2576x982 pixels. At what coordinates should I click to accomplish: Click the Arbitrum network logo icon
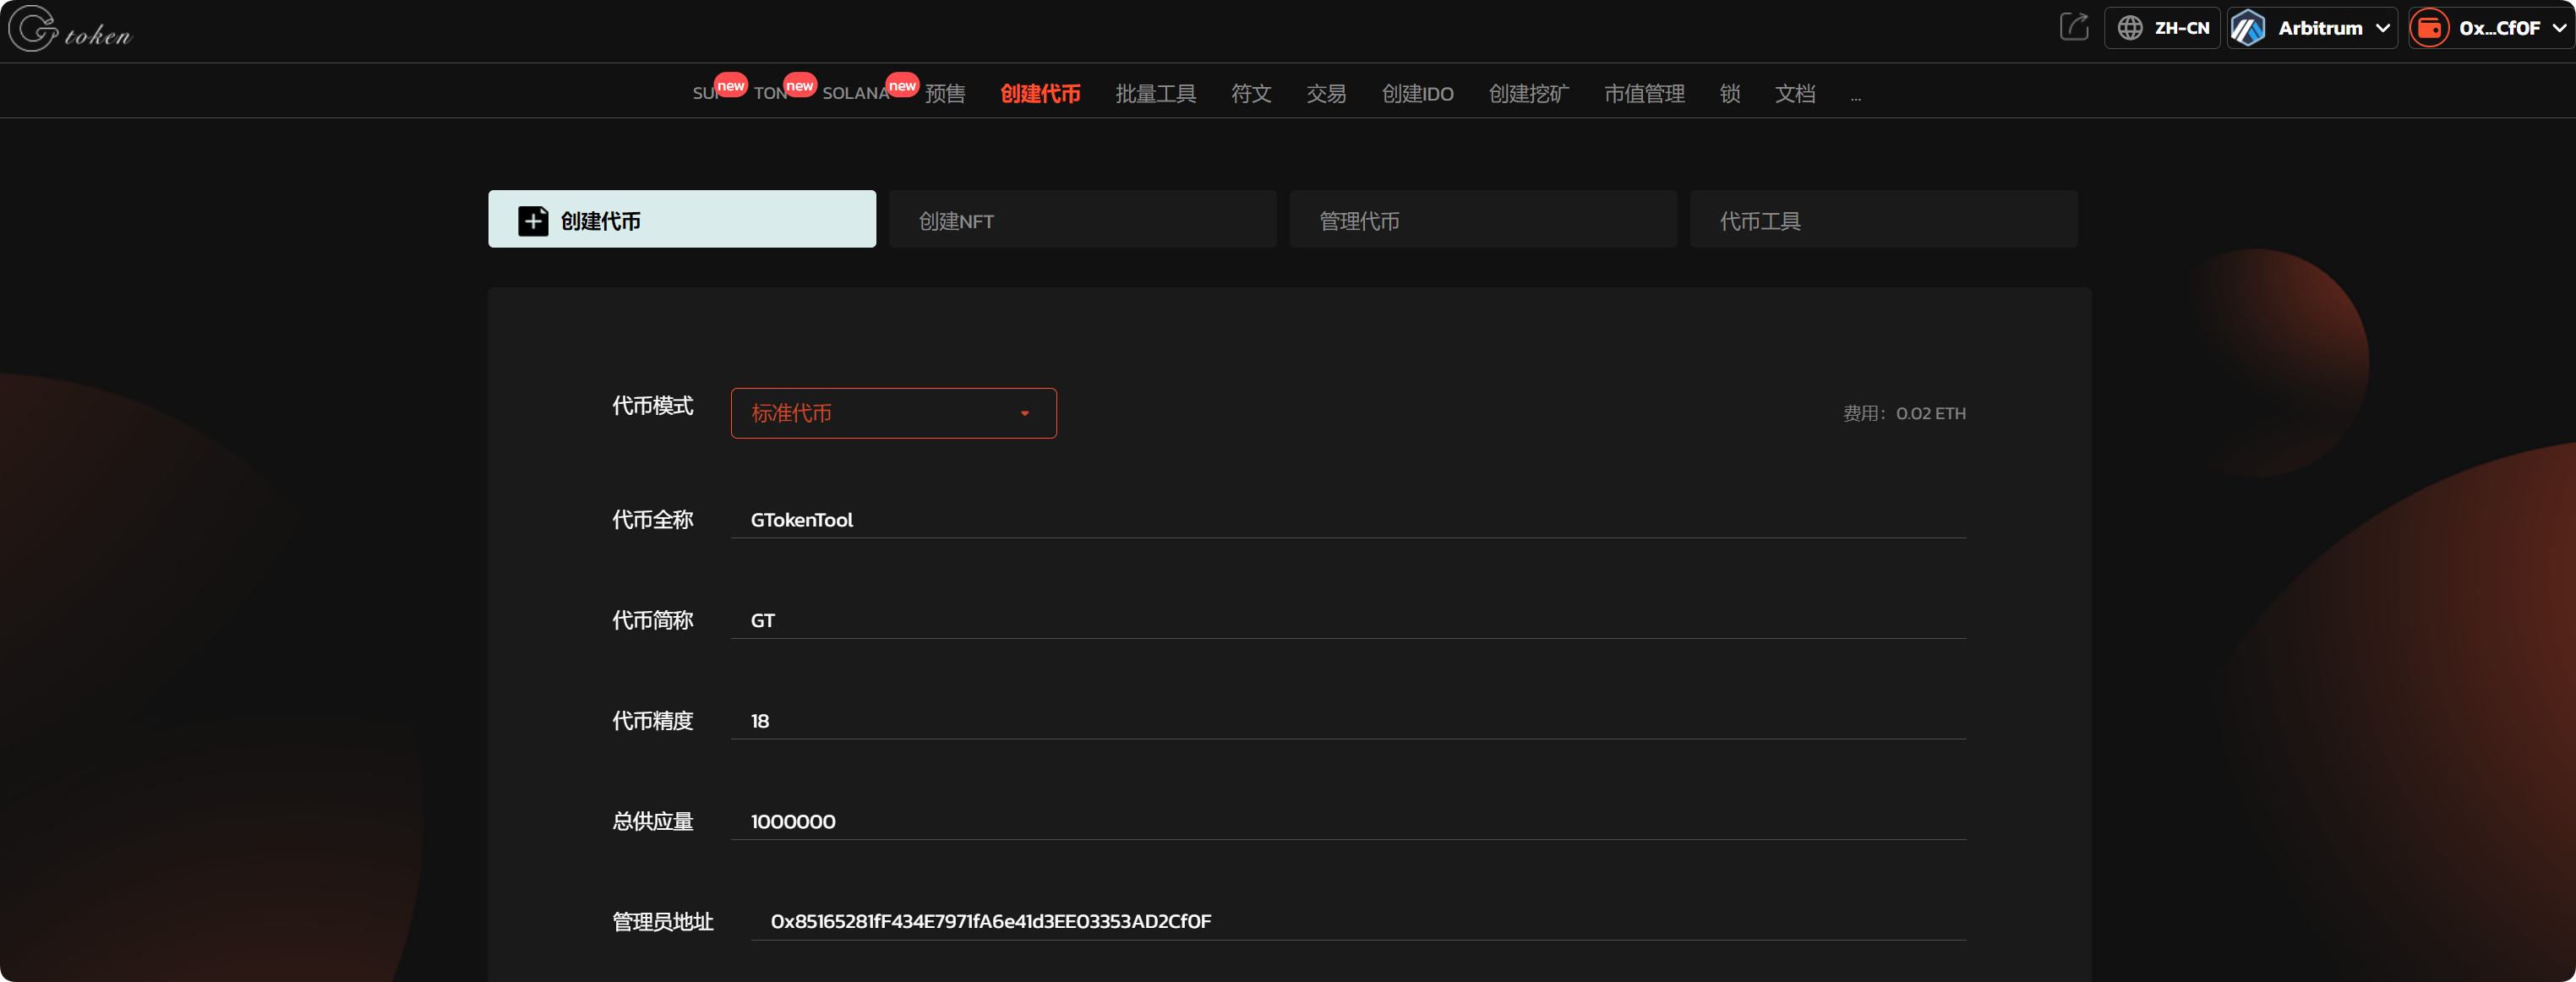pos(2248,28)
